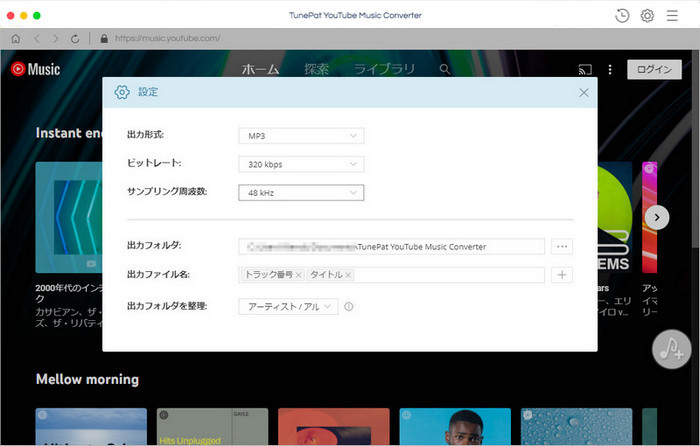Open the 出力フォルダを整理 dropdown
Viewport: 700px width, 446px height.
[288, 307]
